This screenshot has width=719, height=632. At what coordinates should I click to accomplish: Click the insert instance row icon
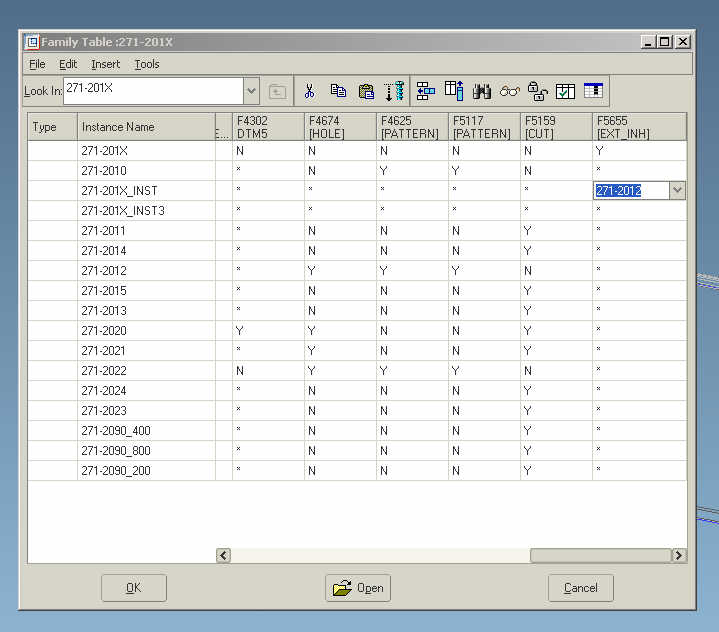[x=426, y=91]
